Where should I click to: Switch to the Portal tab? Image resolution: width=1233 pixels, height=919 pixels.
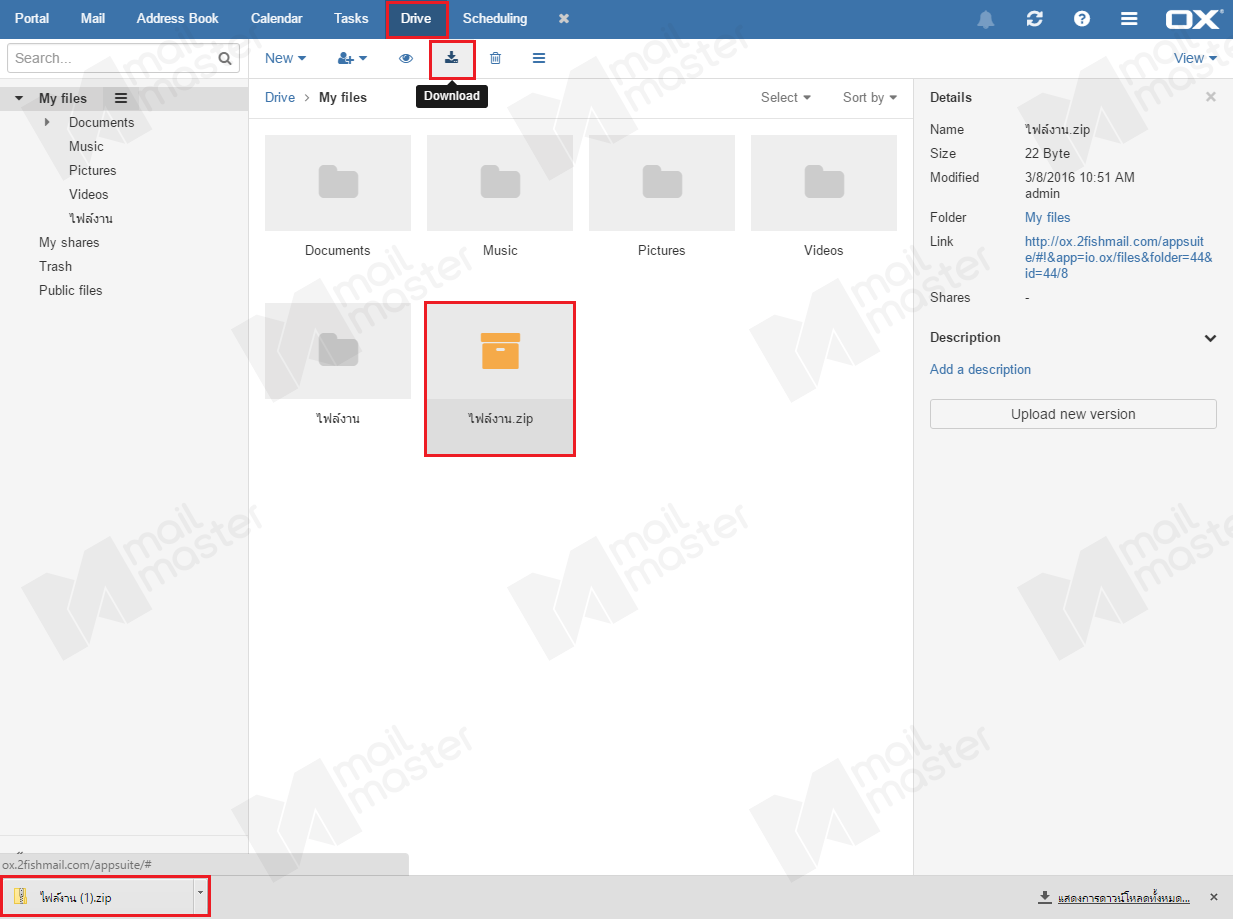(32, 19)
